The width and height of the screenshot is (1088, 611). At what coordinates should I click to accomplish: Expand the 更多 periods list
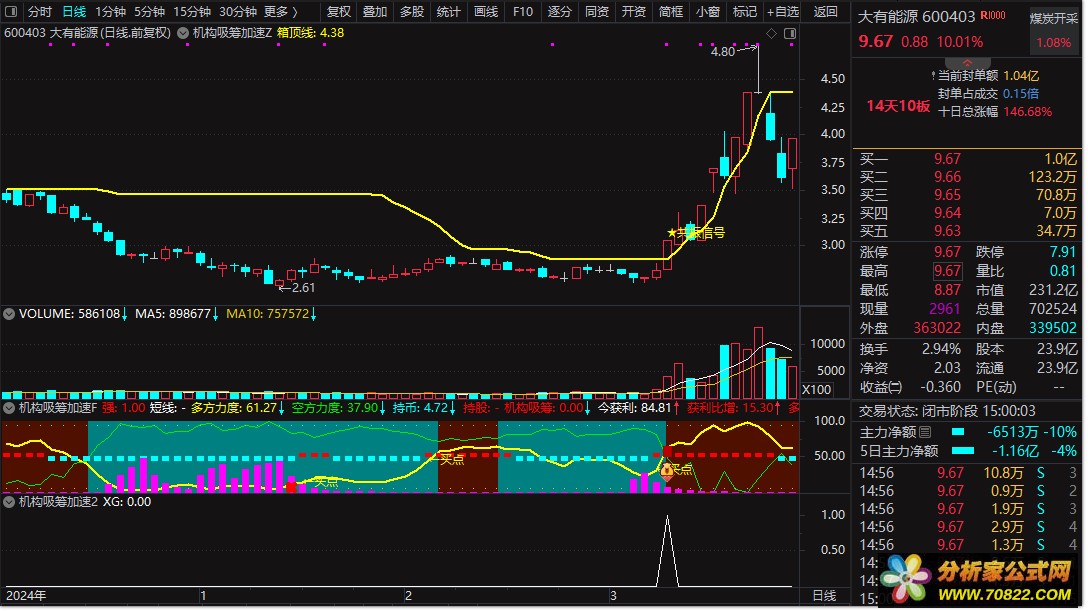click(x=281, y=12)
